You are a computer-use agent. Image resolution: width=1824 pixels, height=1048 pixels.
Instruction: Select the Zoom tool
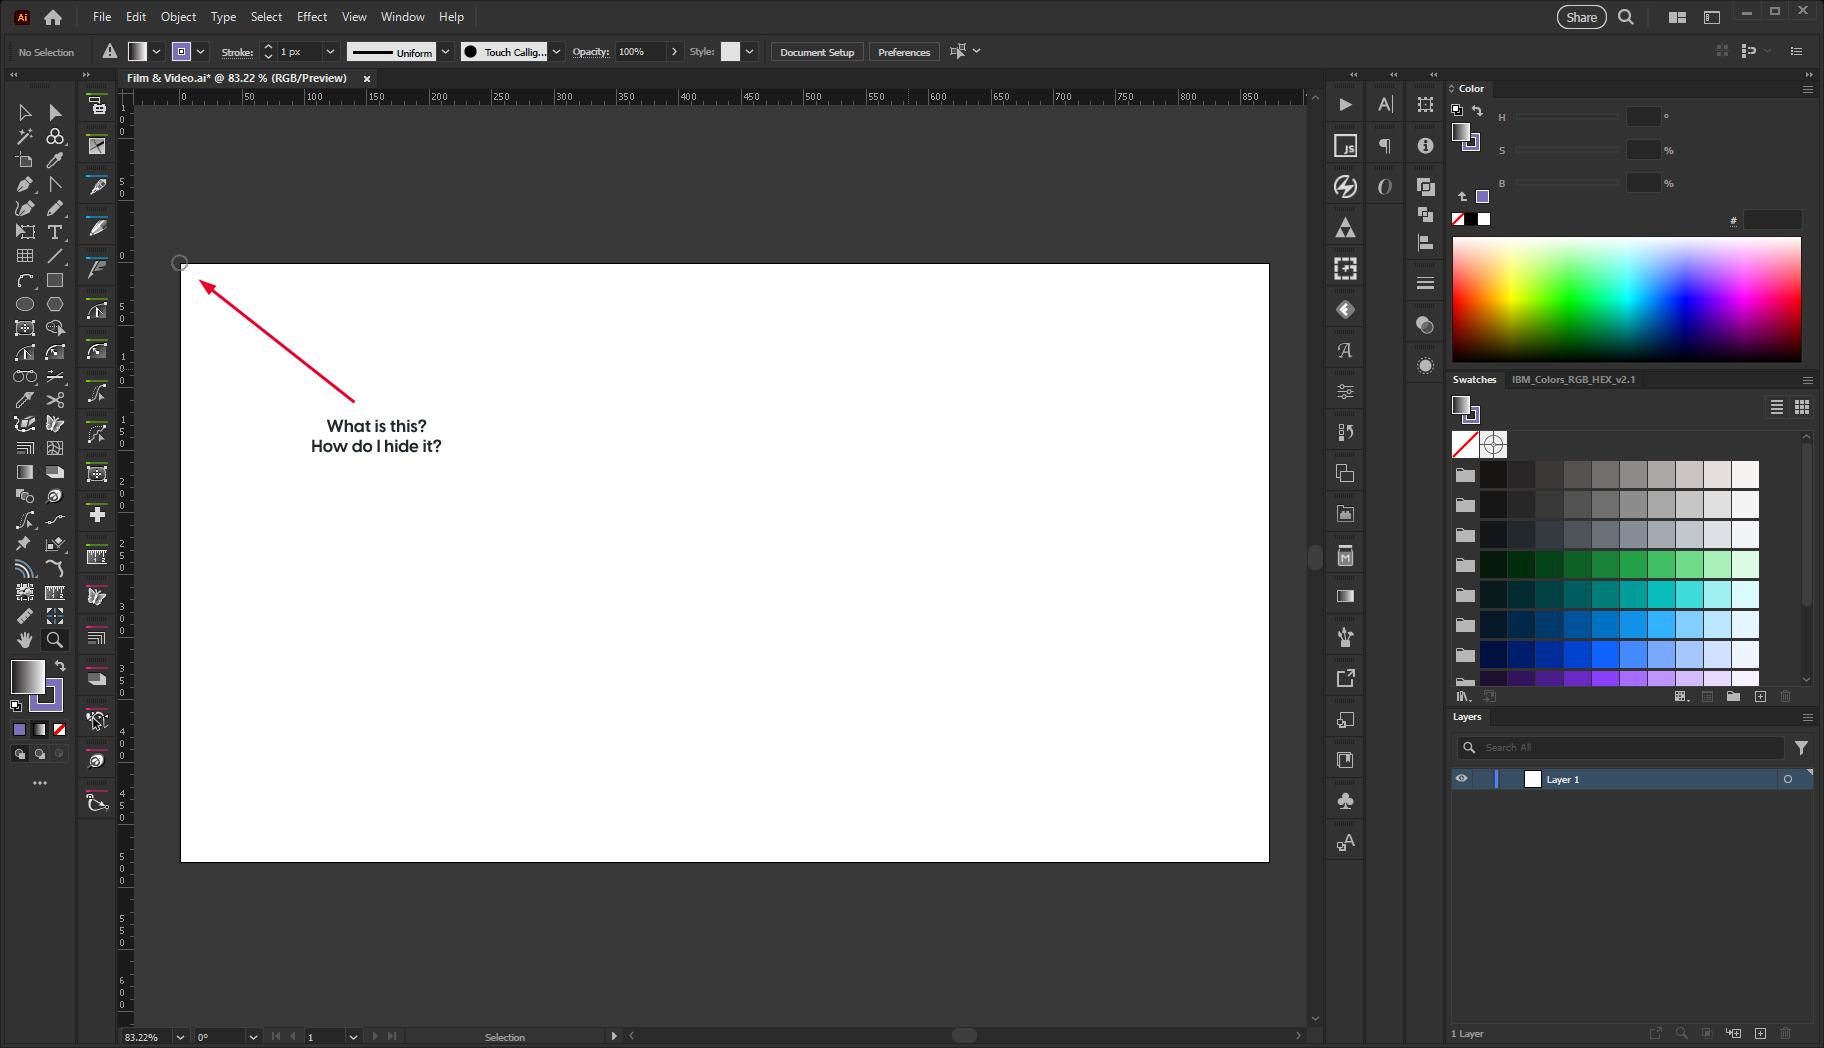pyautogui.click(x=56, y=640)
